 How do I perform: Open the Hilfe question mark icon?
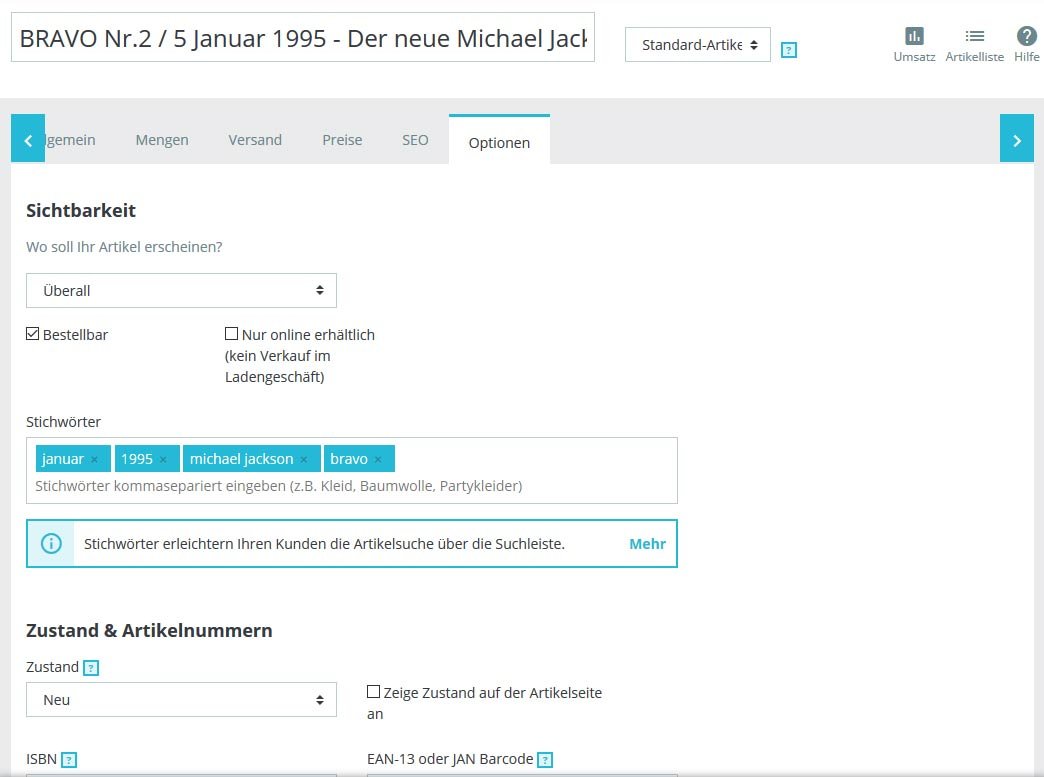click(1026, 36)
